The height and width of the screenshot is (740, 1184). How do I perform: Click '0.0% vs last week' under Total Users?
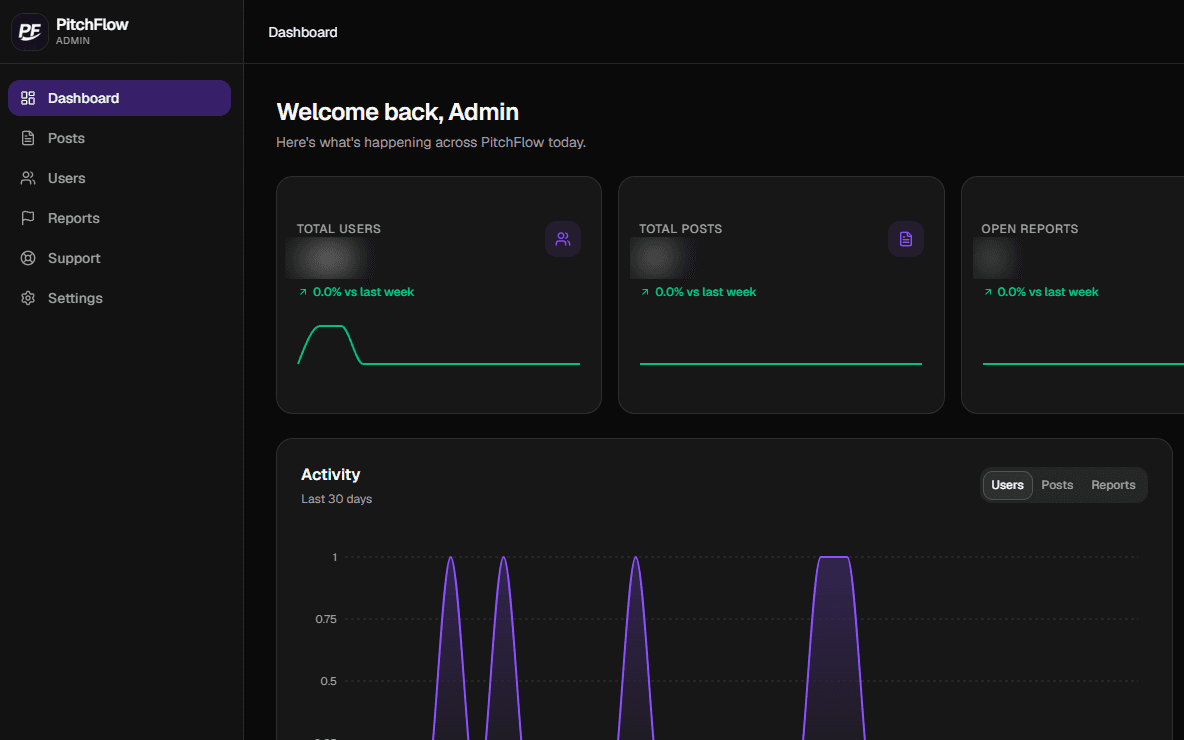363,292
